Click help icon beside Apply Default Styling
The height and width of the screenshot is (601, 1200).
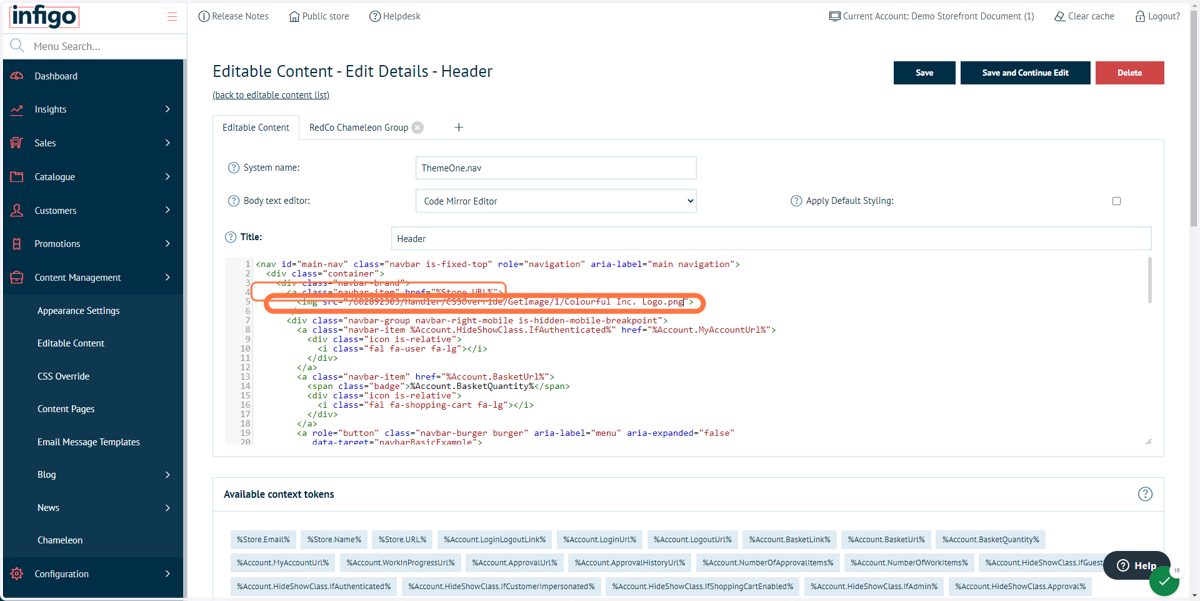[796, 201]
